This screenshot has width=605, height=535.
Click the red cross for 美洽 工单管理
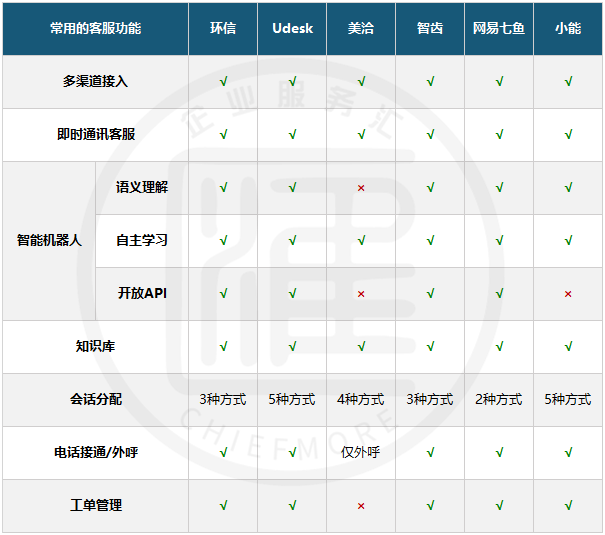pyautogui.click(x=361, y=506)
